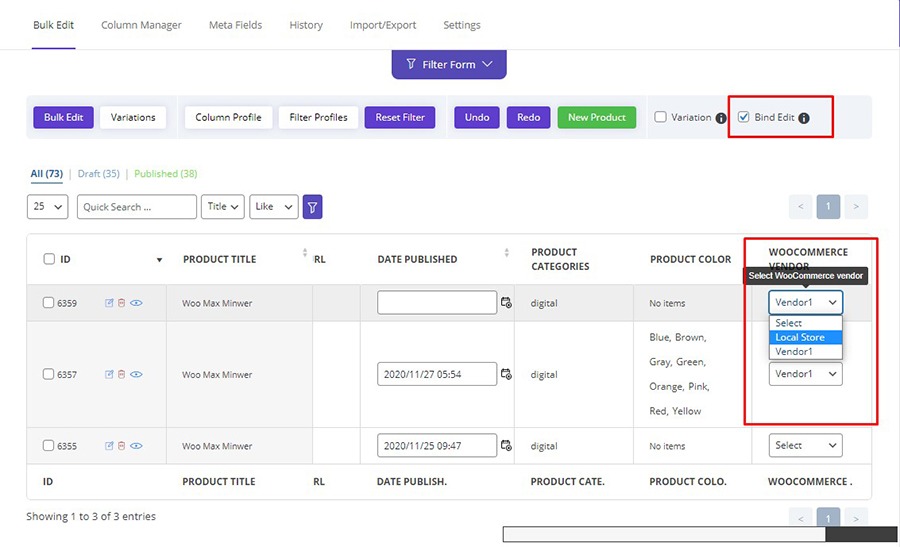Open the 25 rows-per-page dropdown

point(48,207)
